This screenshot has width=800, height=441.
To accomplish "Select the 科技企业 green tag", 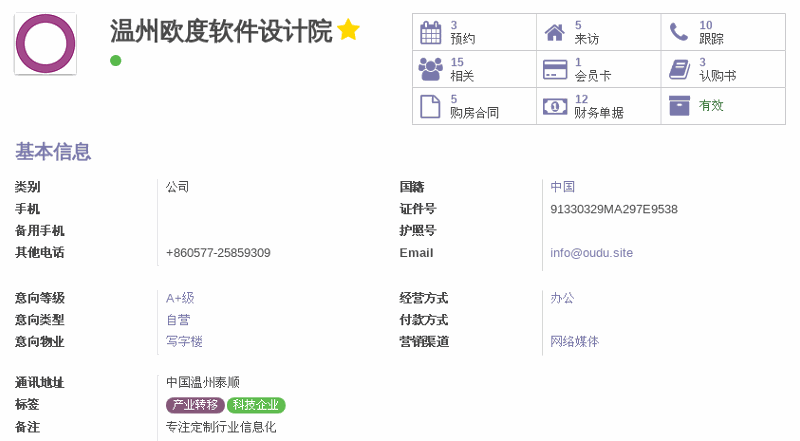I will point(256,405).
